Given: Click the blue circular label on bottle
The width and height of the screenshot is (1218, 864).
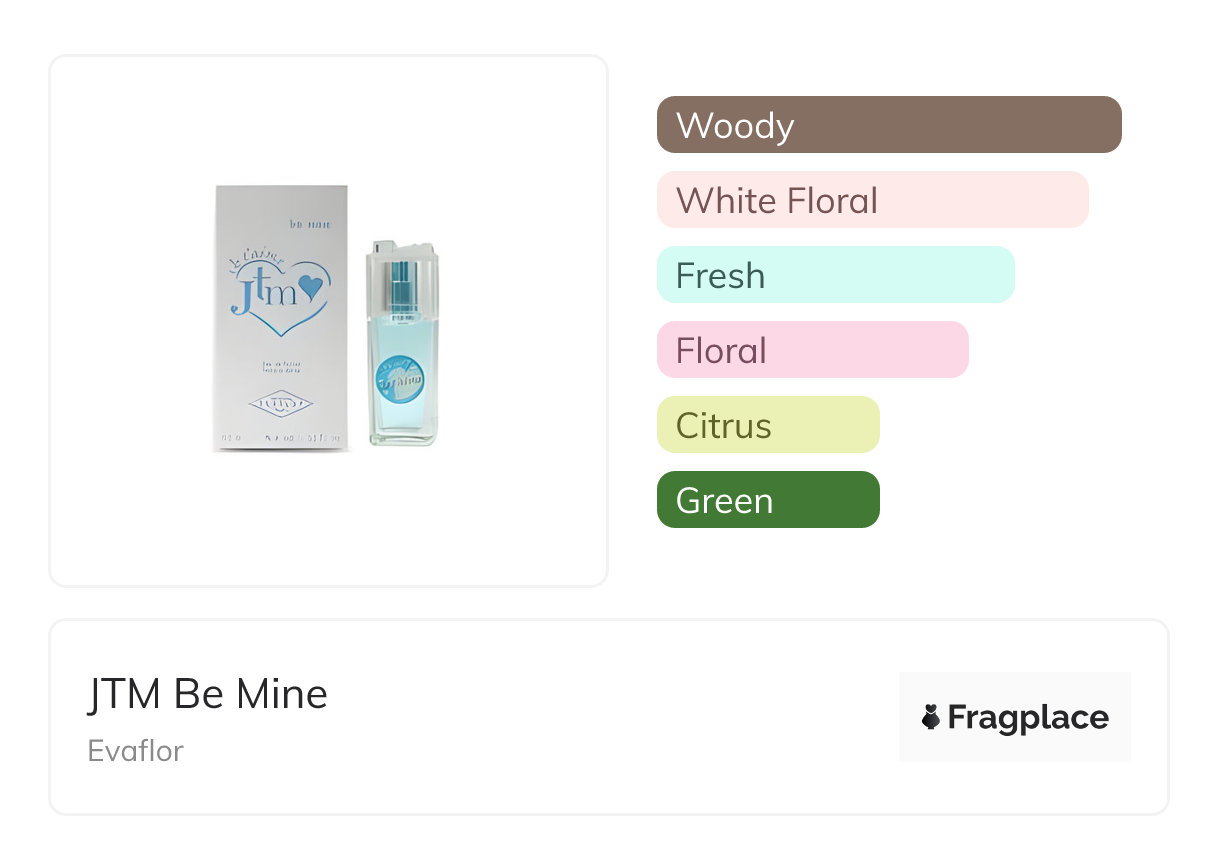Looking at the screenshot, I should click(399, 381).
